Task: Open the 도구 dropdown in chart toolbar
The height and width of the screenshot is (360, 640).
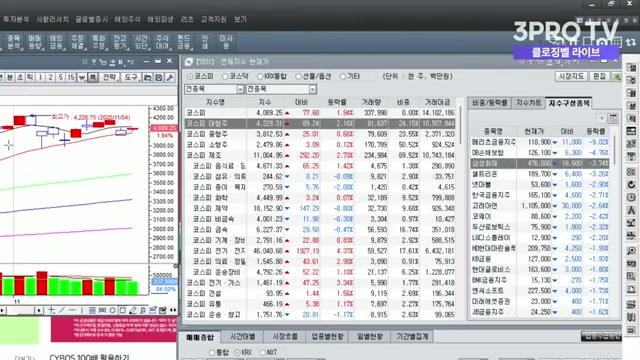Action: [x=131, y=77]
